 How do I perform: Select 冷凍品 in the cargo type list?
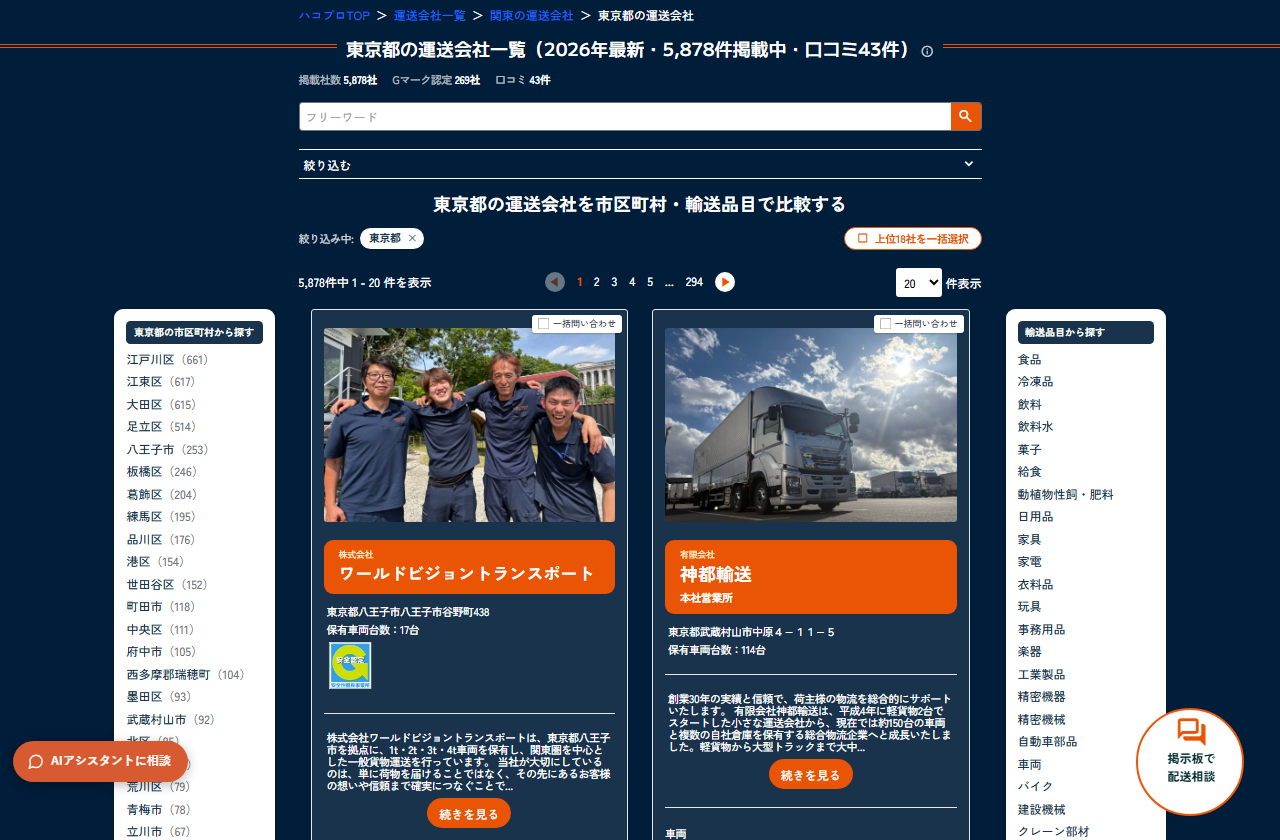[x=1035, y=382]
